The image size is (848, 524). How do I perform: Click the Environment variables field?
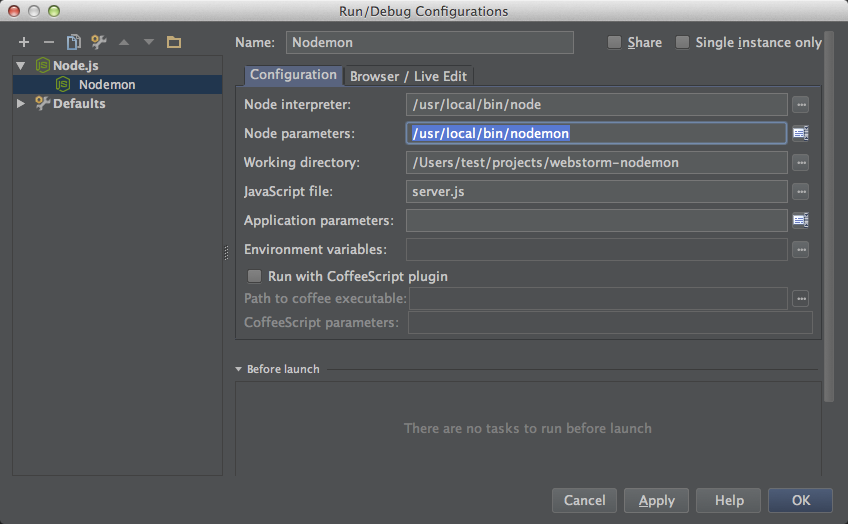[x=597, y=249]
